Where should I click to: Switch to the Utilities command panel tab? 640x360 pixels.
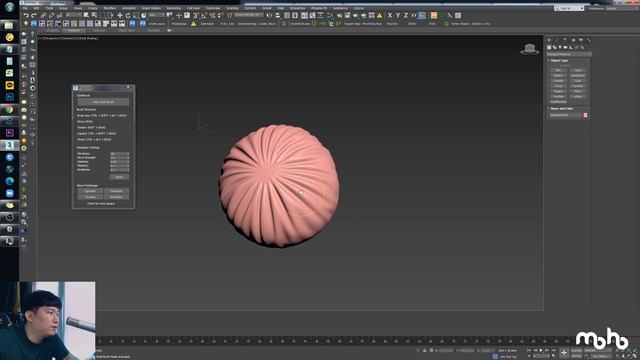(589, 40)
